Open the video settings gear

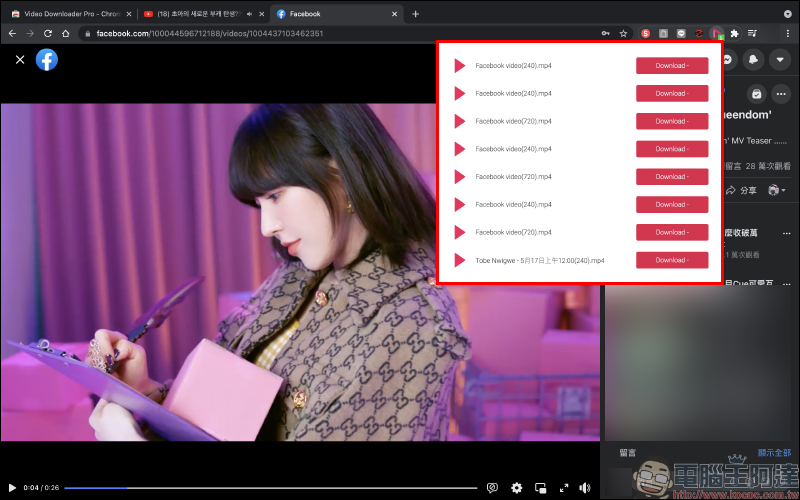tap(516, 488)
